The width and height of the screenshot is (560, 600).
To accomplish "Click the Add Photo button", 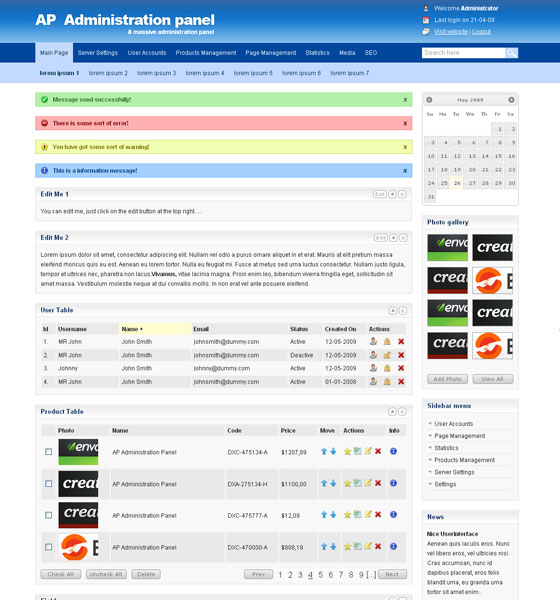I will pos(447,379).
